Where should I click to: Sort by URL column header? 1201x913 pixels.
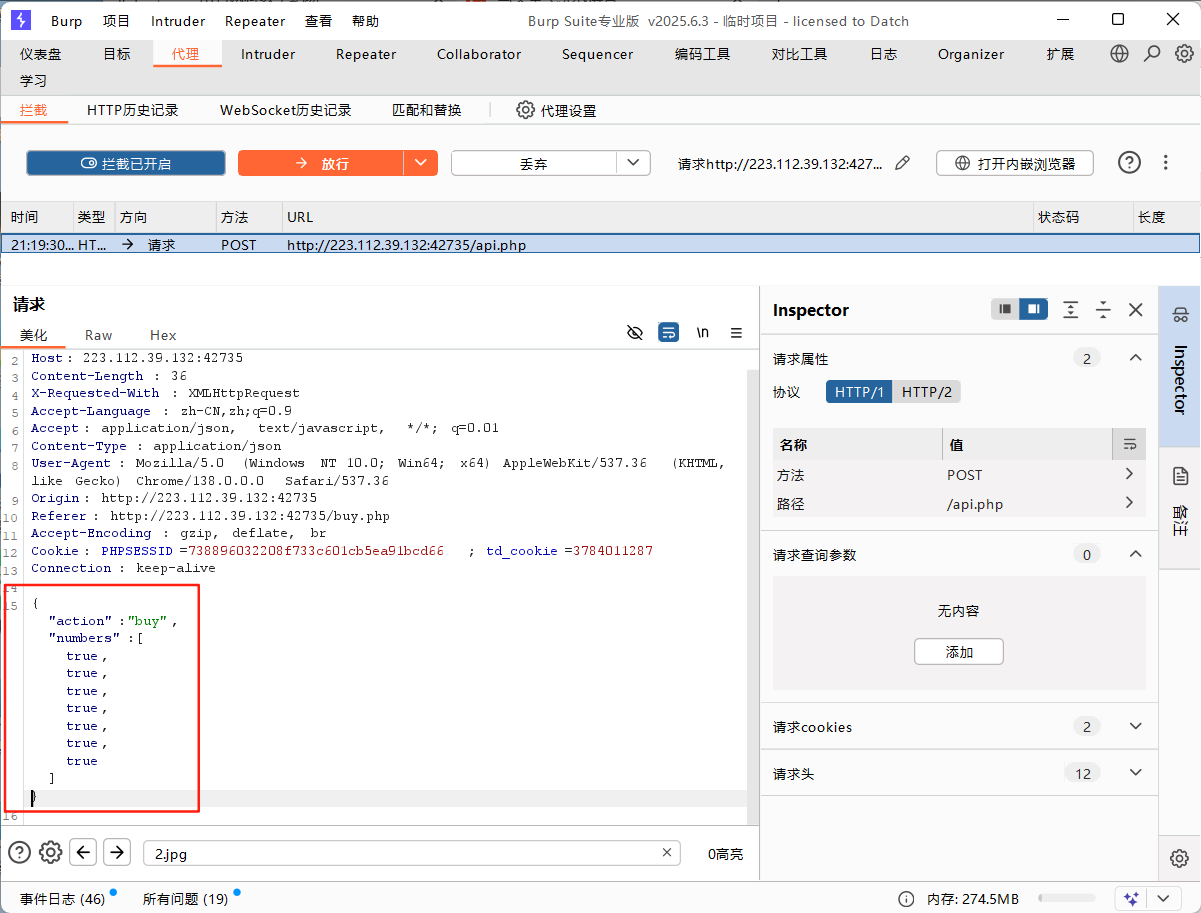coord(657,217)
